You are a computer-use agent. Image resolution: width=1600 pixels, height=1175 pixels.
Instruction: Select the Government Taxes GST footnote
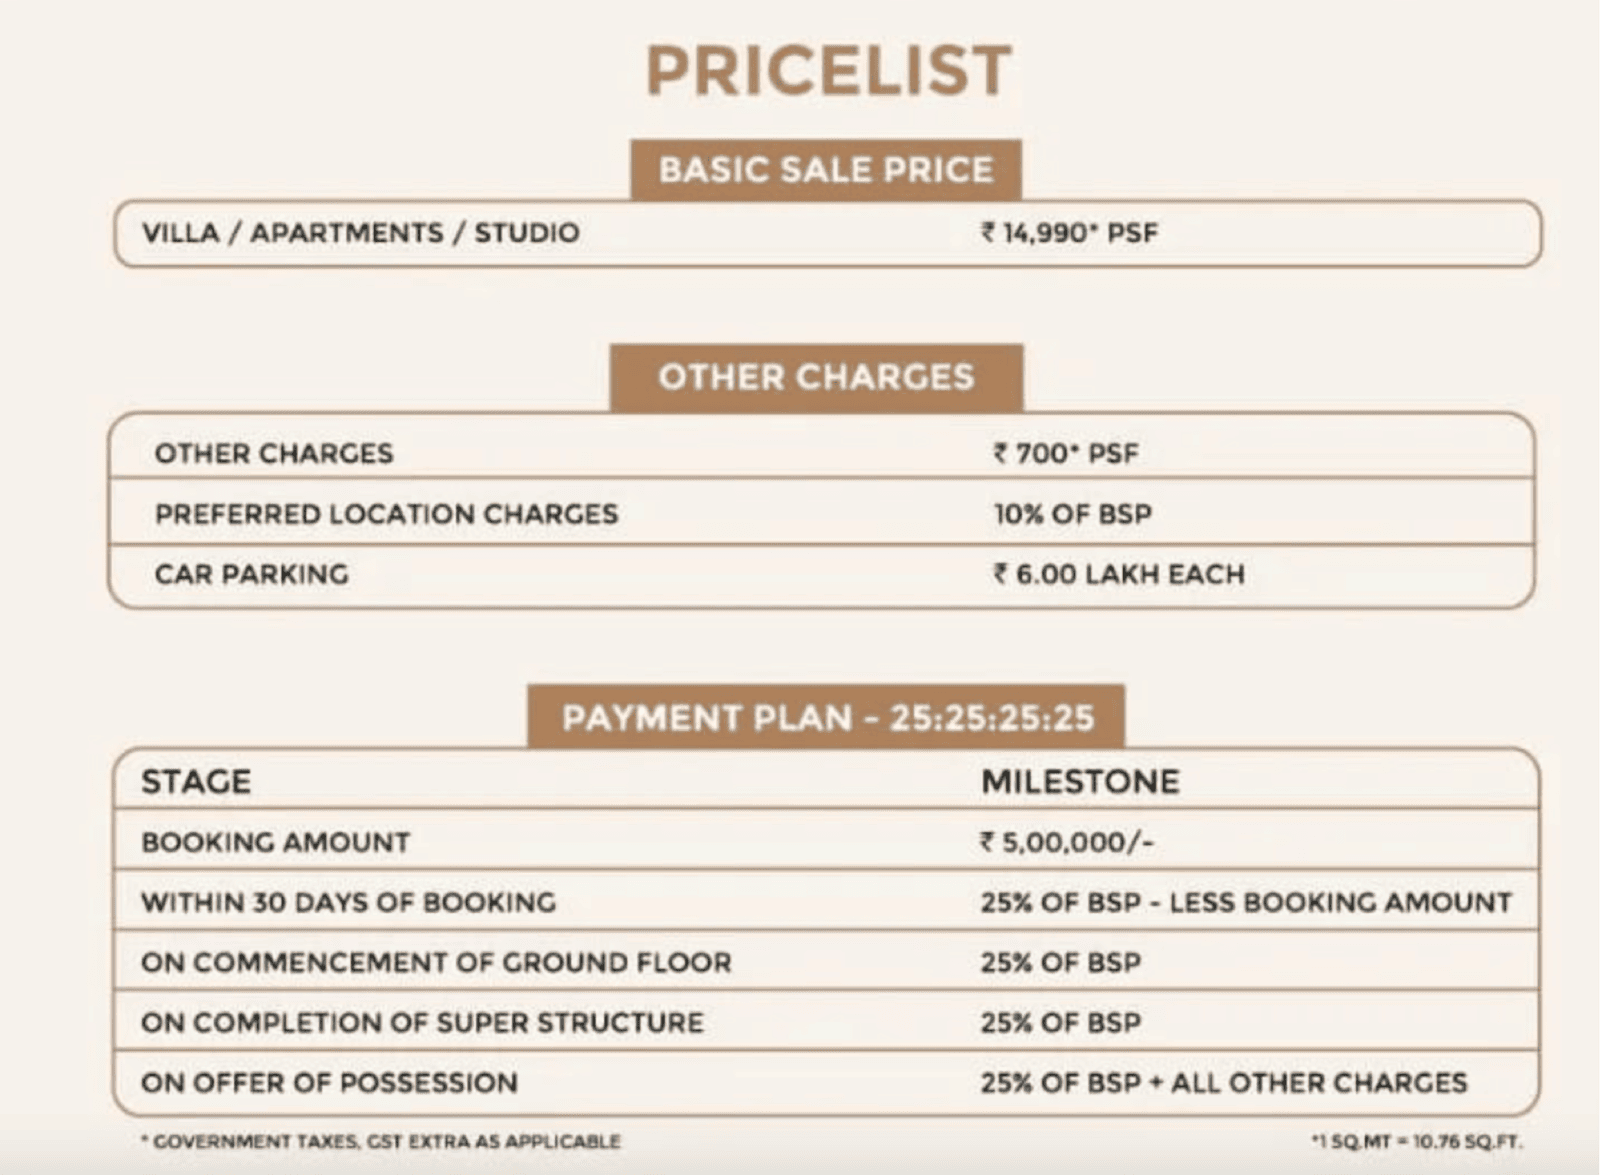click(x=382, y=1141)
